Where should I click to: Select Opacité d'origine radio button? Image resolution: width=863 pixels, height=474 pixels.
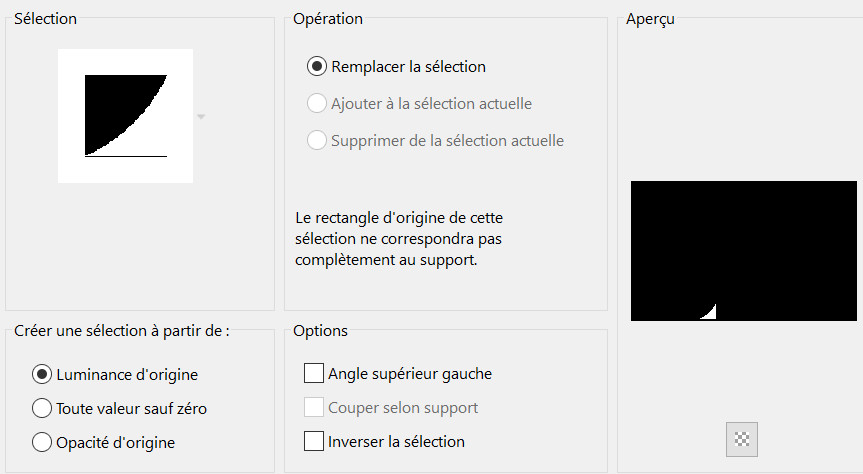pyautogui.click(x=42, y=441)
